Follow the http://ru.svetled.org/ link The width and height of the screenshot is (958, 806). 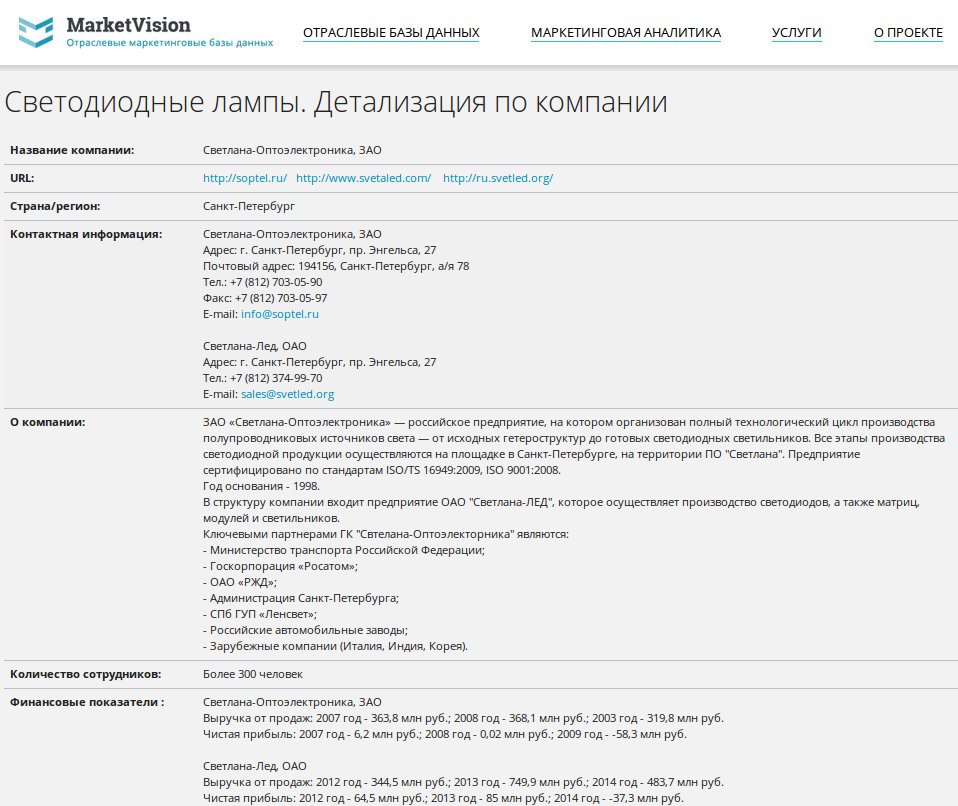point(498,178)
